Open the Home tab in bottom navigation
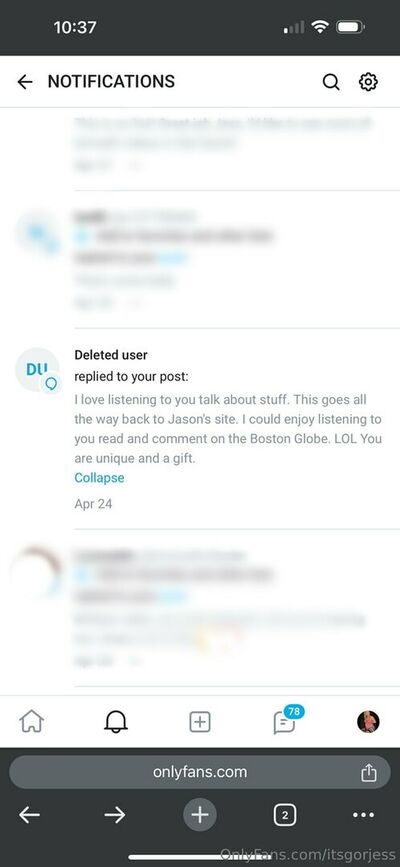Image resolution: width=400 pixels, height=867 pixels. (x=32, y=722)
